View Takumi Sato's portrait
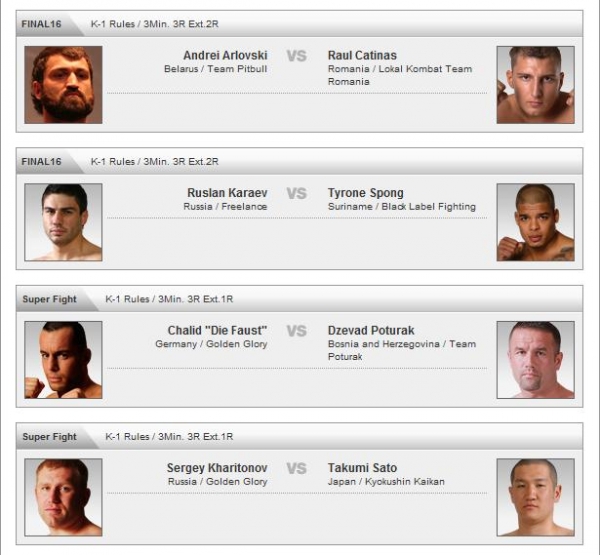The image size is (600, 555). point(535,497)
